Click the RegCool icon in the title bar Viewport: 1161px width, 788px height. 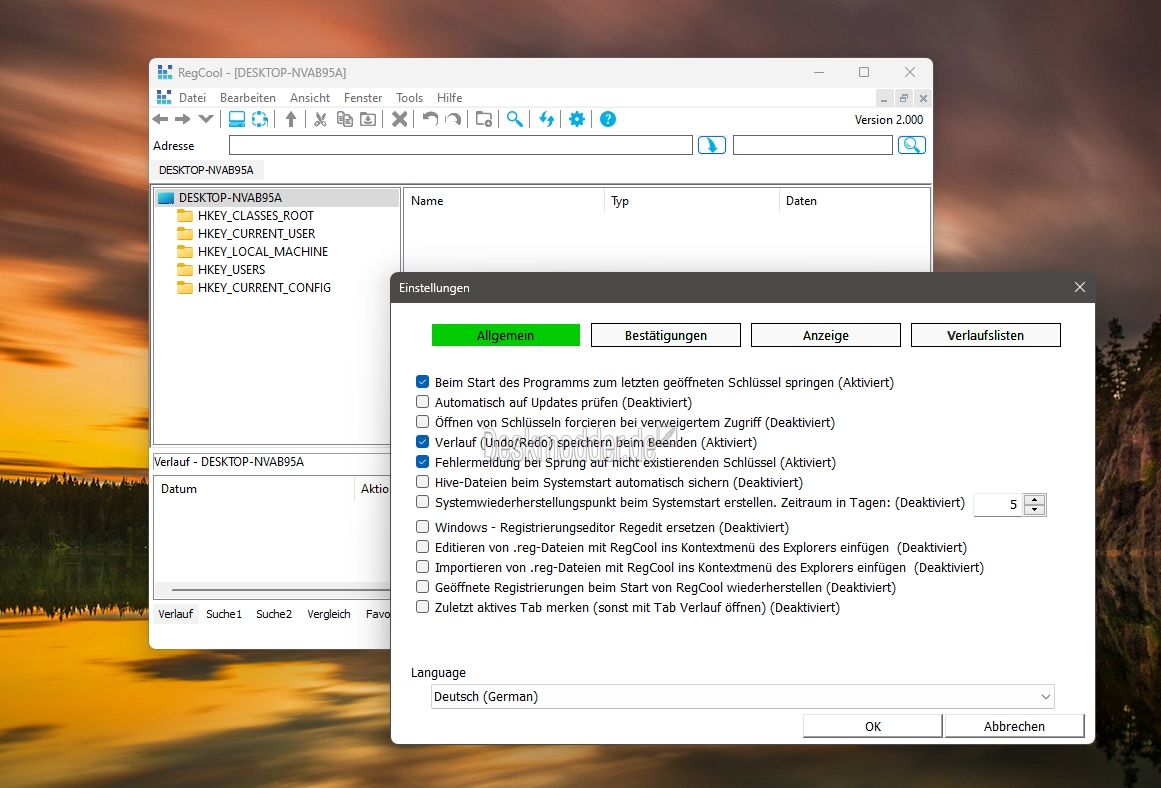tap(164, 72)
